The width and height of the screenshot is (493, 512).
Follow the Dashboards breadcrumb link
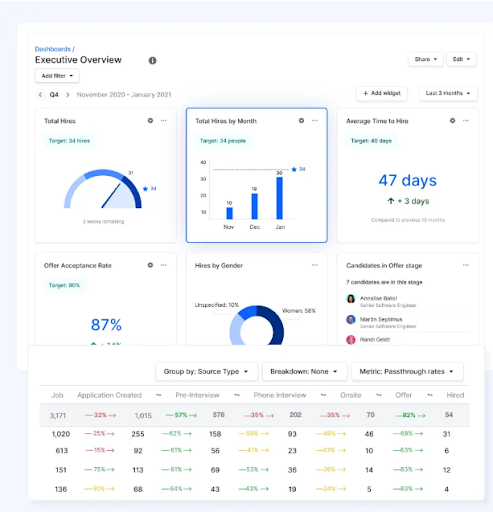53,49
